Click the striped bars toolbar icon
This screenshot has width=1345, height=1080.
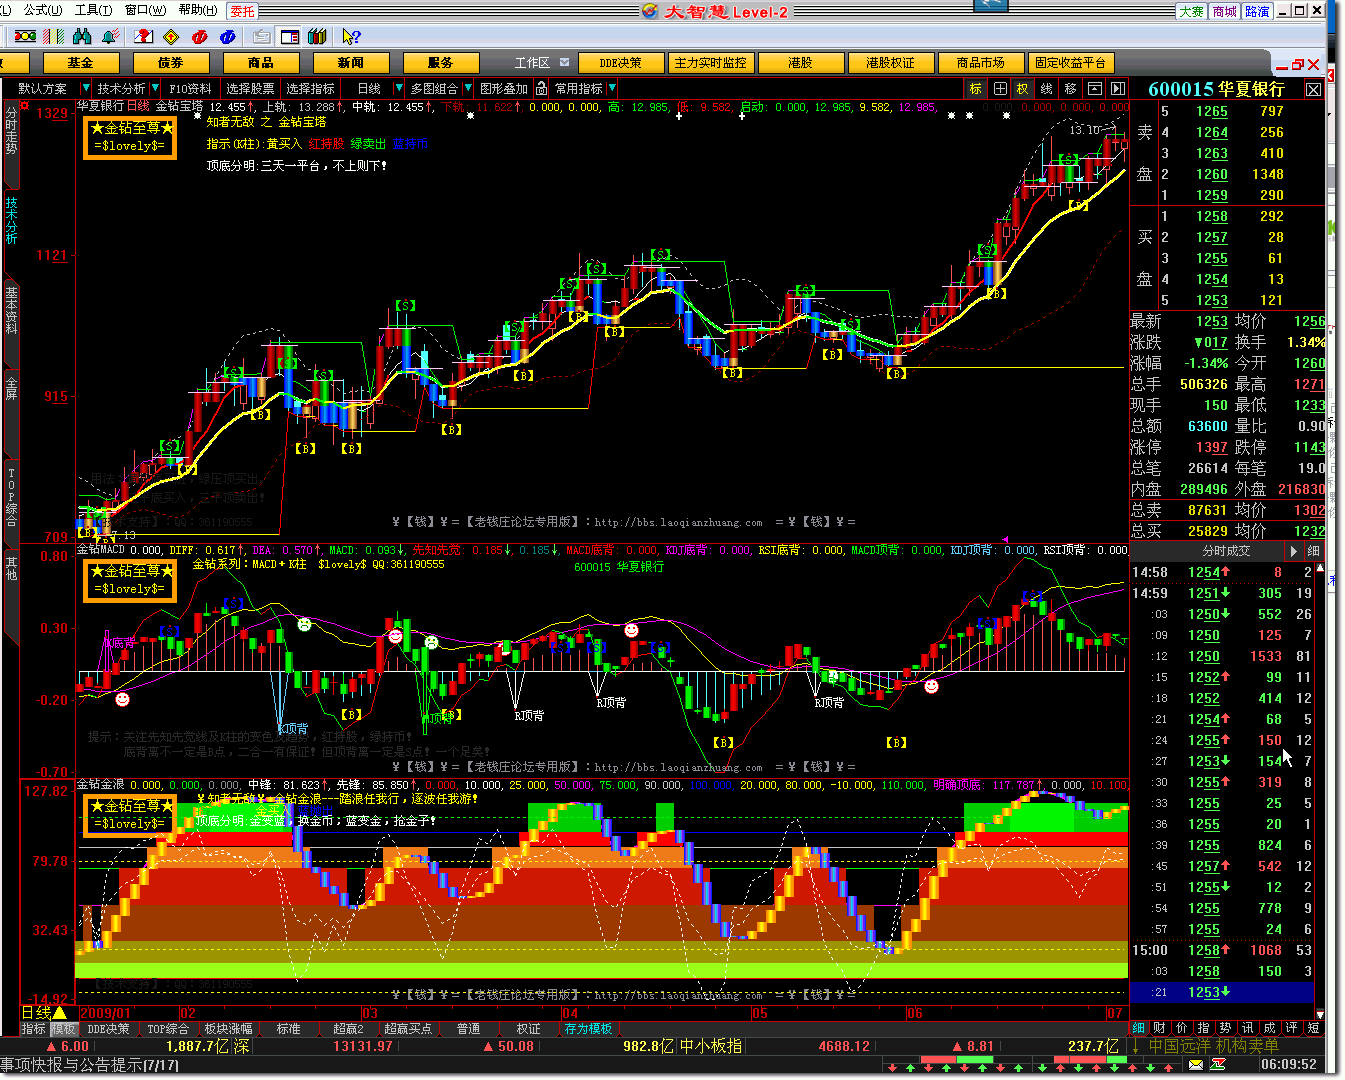coord(55,37)
